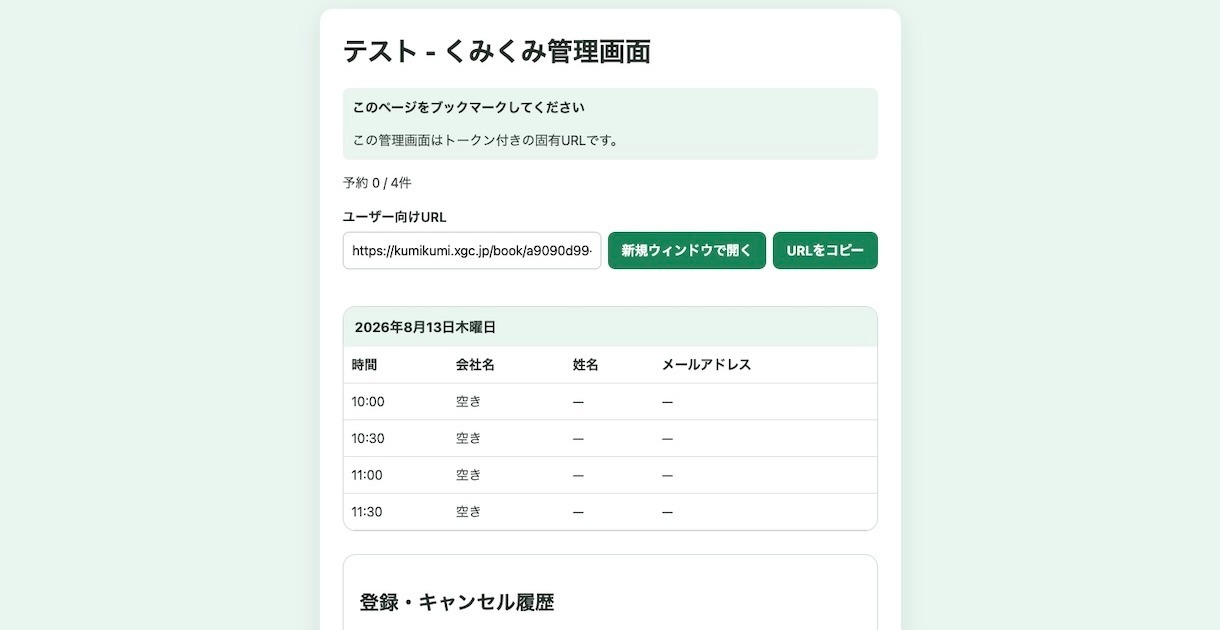The height and width of the screenshot is (630, 1220).
Task: Click the 11:00 time slot row
Action: (x=610, y=475)
